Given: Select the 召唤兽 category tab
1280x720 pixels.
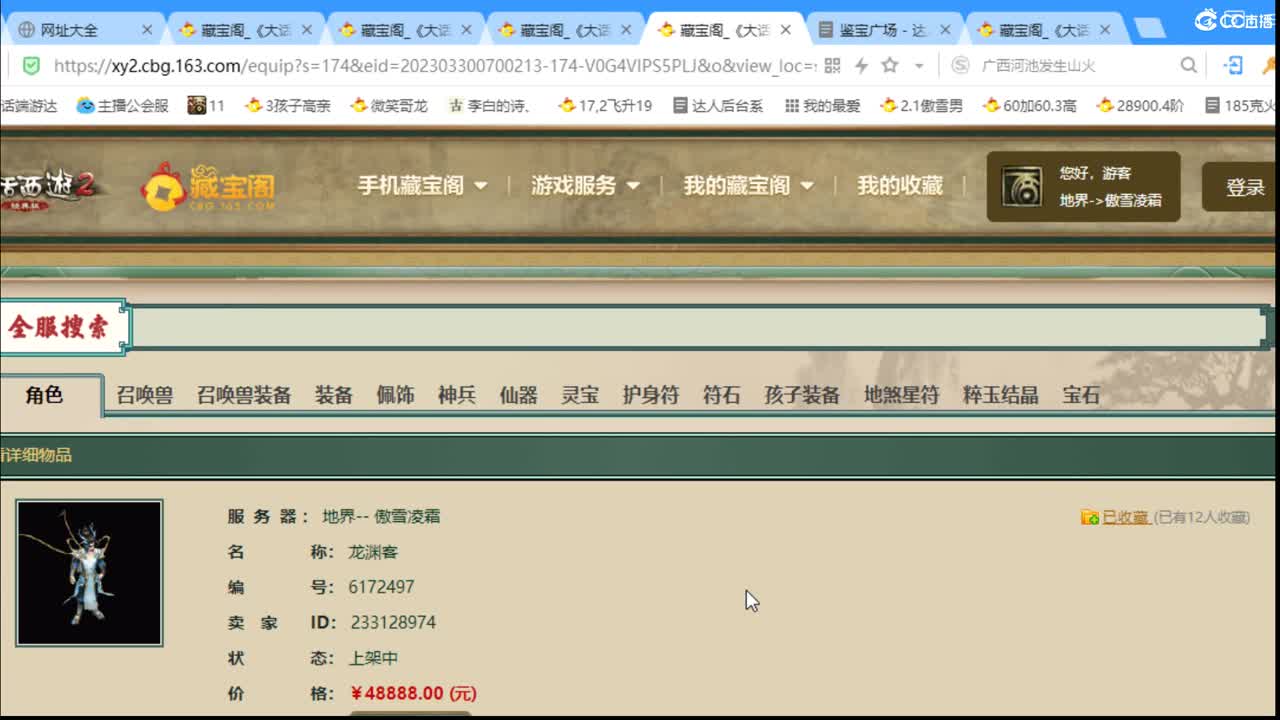Looking at the screenshot, I should 144,395.
